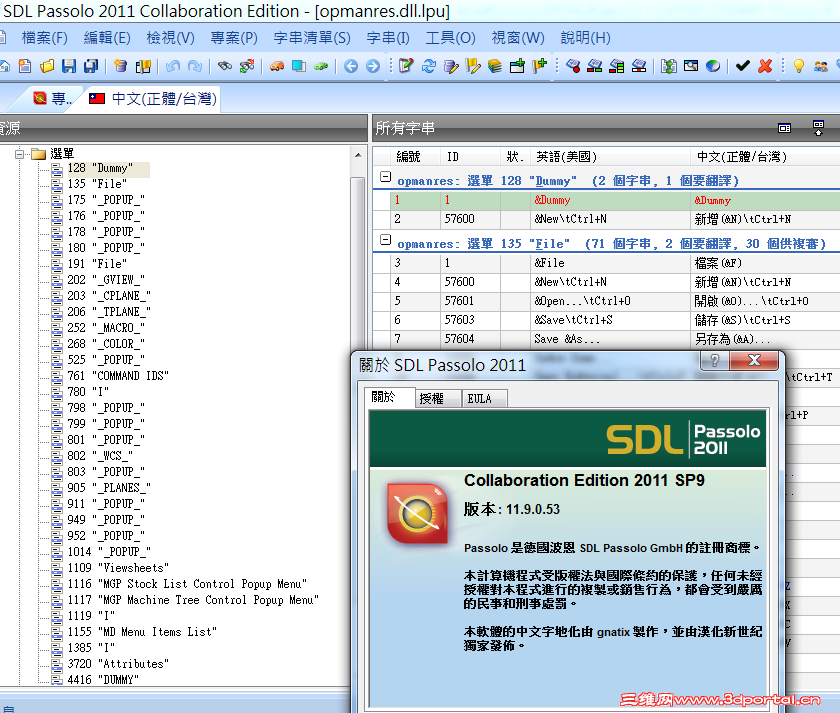The width and height of the screenshot is (840, 713).
Task: Open the 專案(P) menu
Action: pyautogui.click(x=234, y=37)
